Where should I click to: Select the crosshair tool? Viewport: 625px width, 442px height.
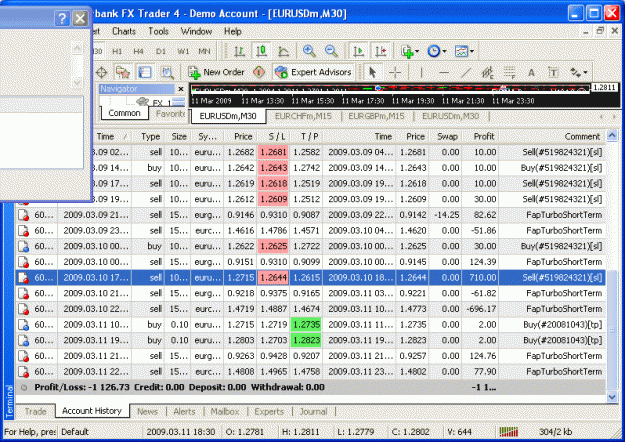pyautogui.click(x=395, y=72)
